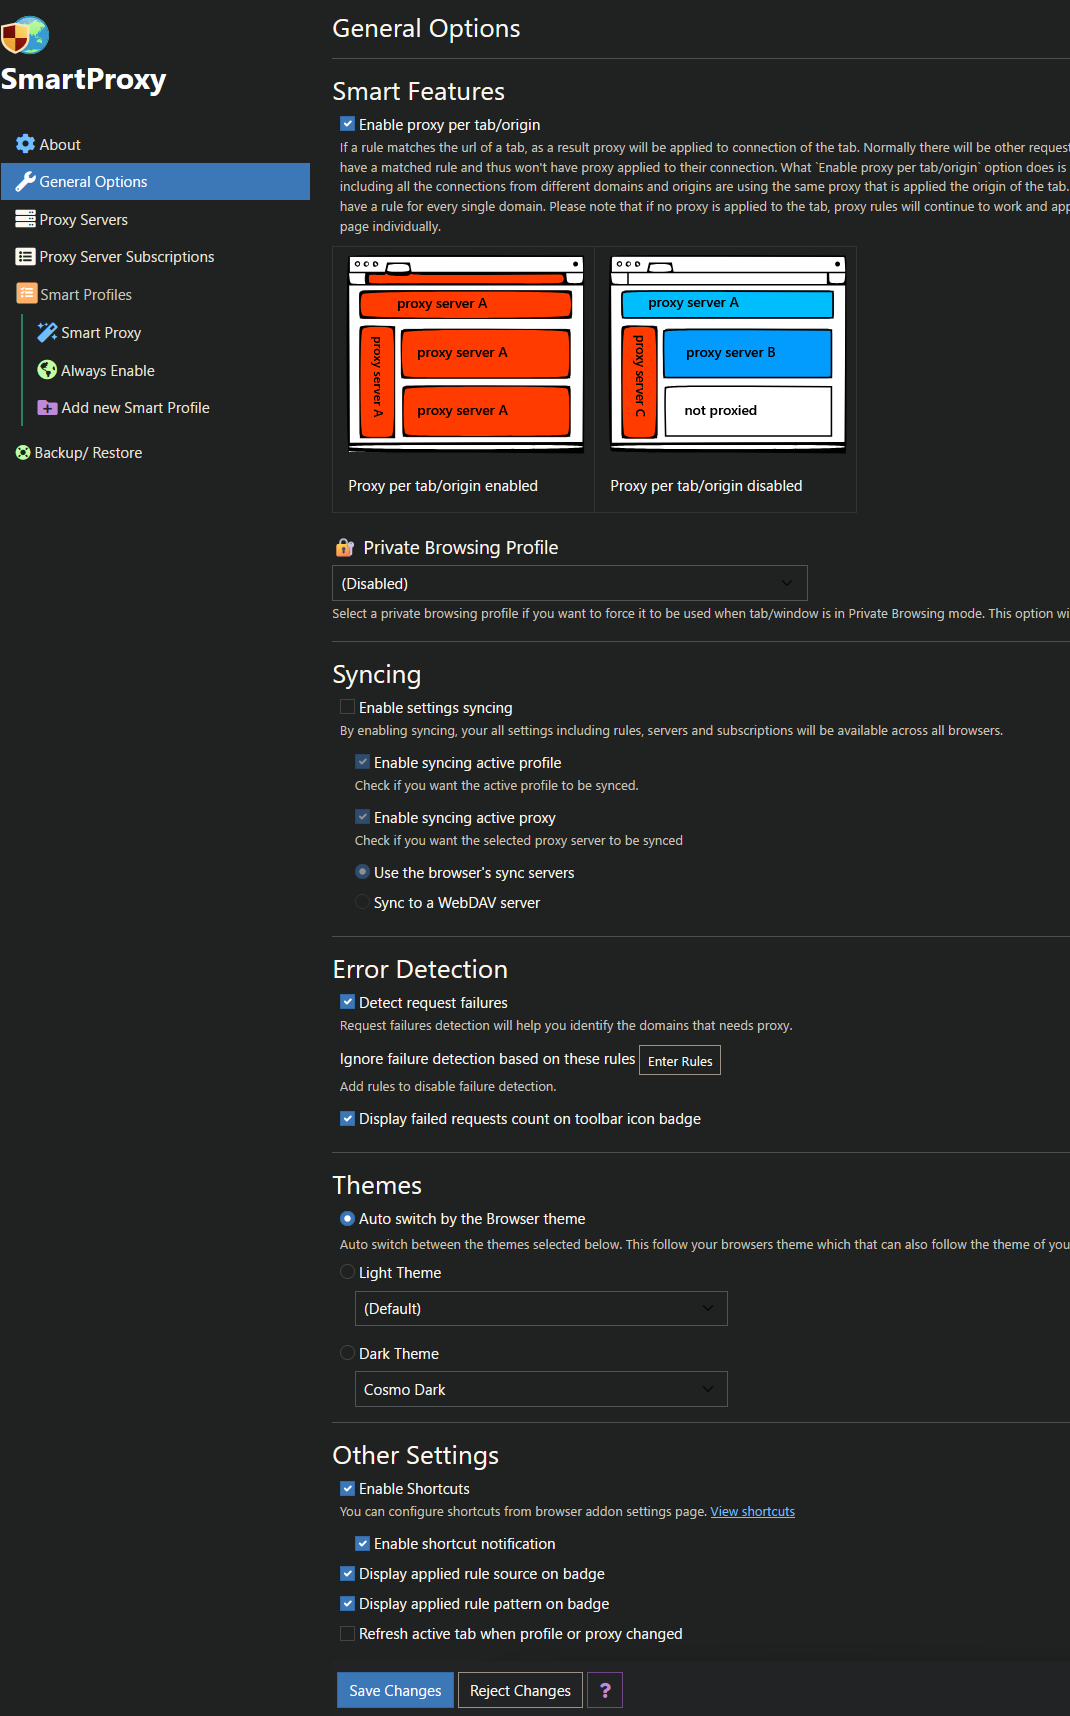Toggle failed requests count badge checkbox
The width and height of the screenshot is (1070, 1716).
347,1118
